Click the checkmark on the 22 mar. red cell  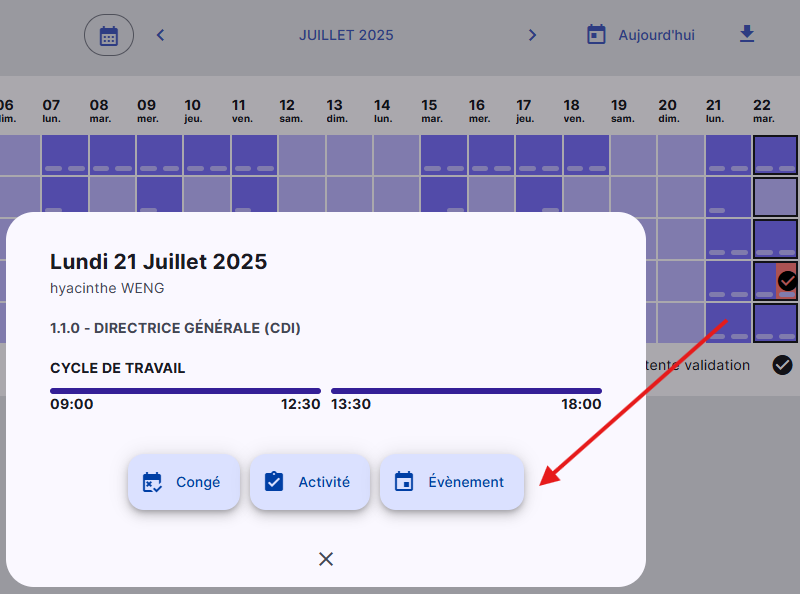[x=787, y=281]
